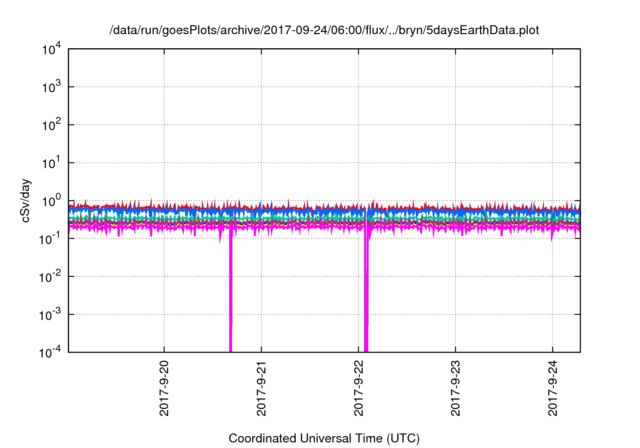
Task: Click the 2017-9-23 date tick label
Action: pos(456,388)
